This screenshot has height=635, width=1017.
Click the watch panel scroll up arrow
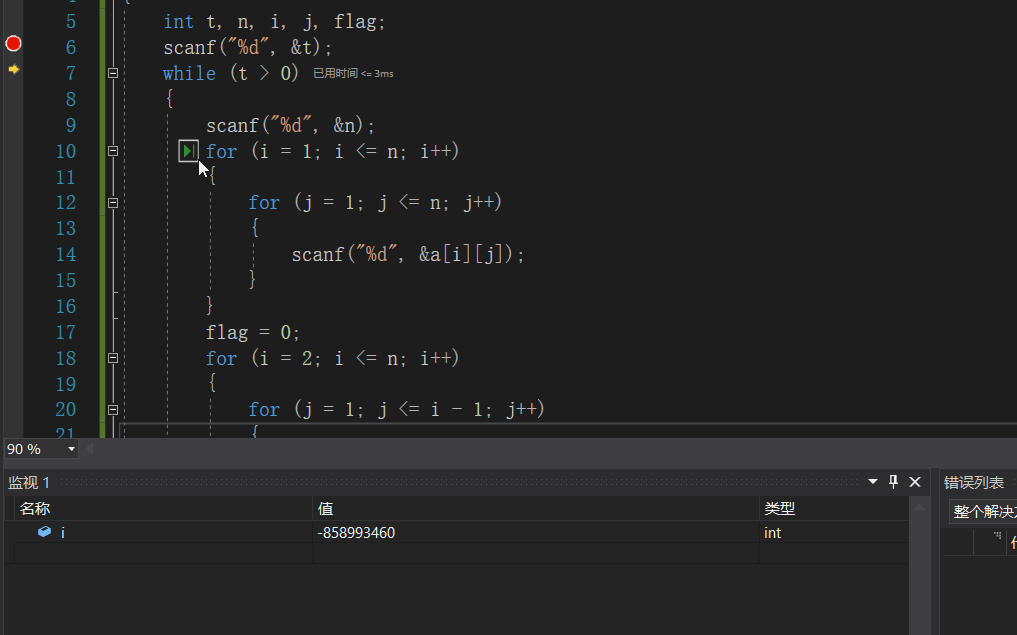[x=919, y=507]
